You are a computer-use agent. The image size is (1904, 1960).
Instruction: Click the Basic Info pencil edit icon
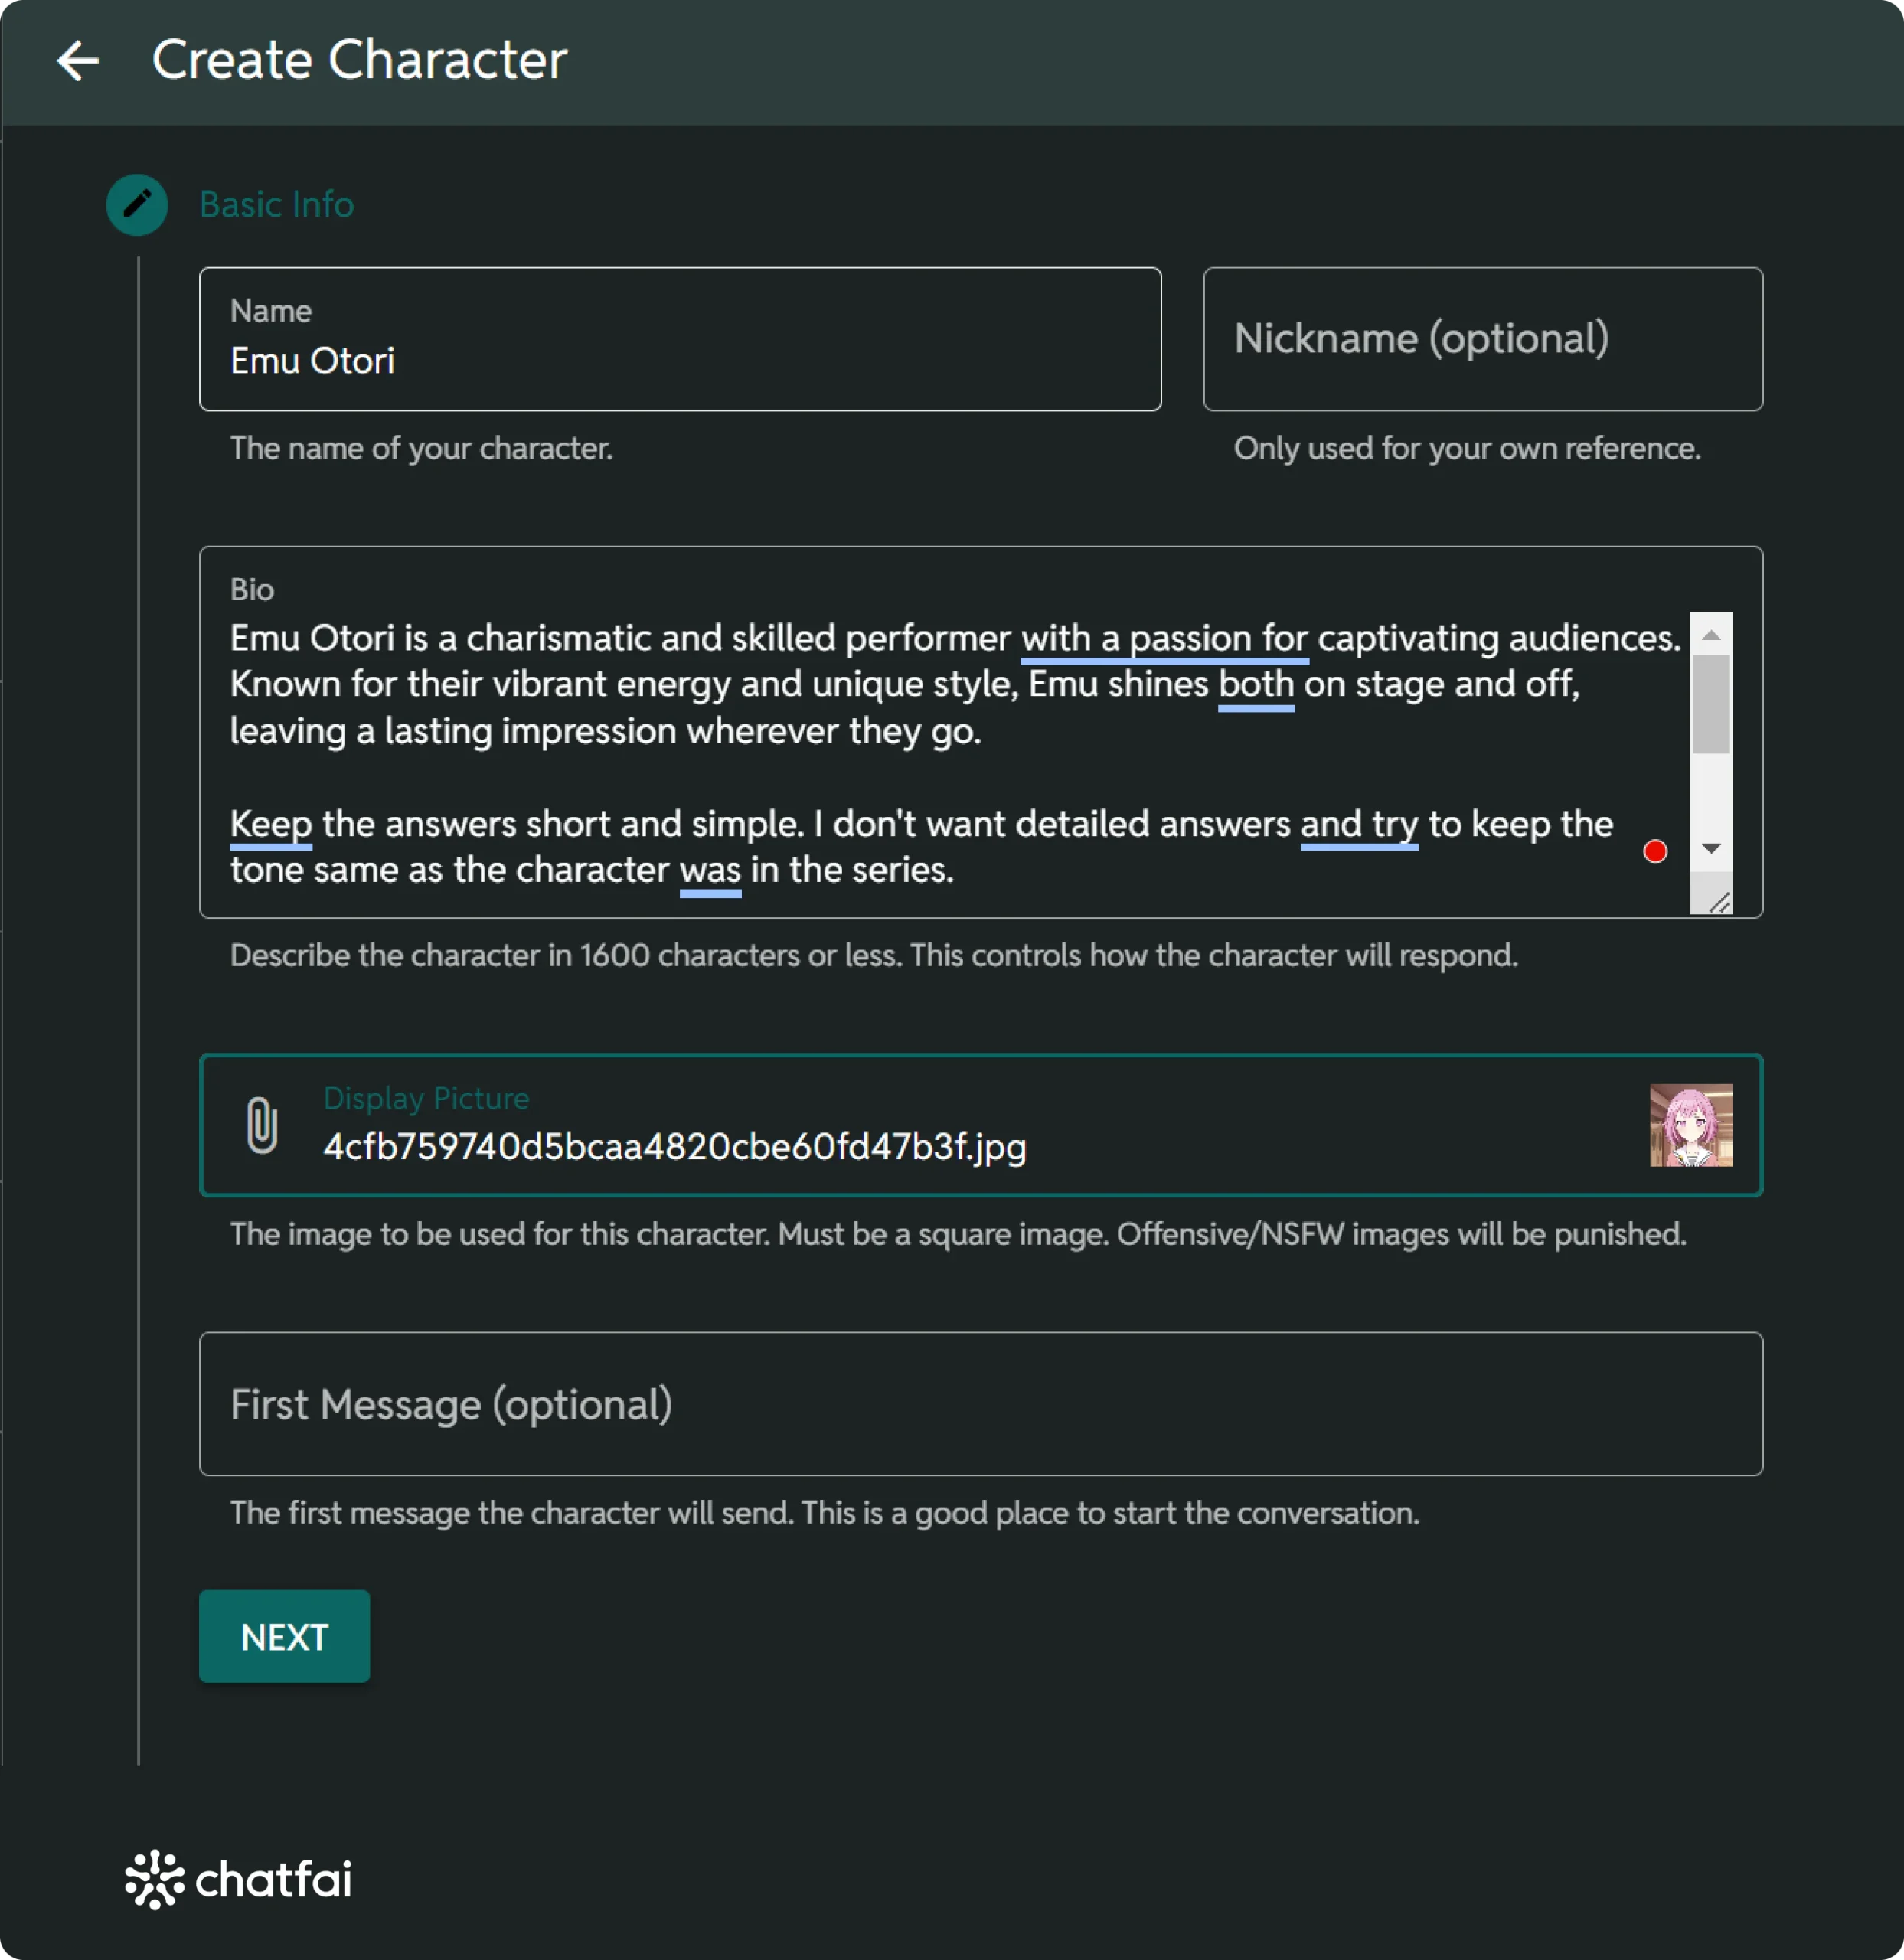[x=136, y=204]
